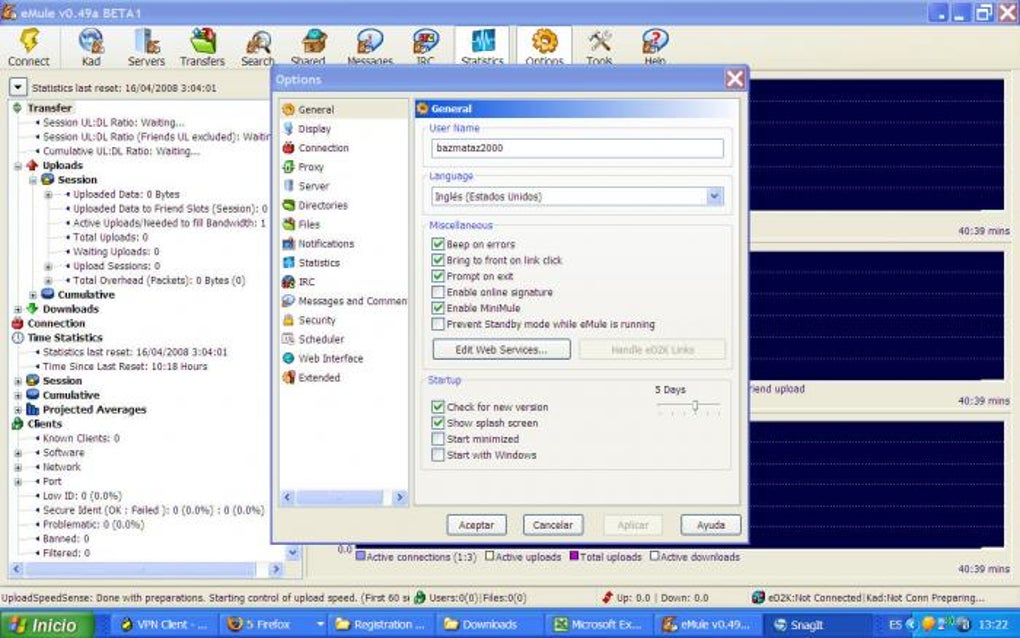This screenshot has width=1020, height=638.
Task: Click the Notifications icon in Options list
Action: (x=289, y=244)
